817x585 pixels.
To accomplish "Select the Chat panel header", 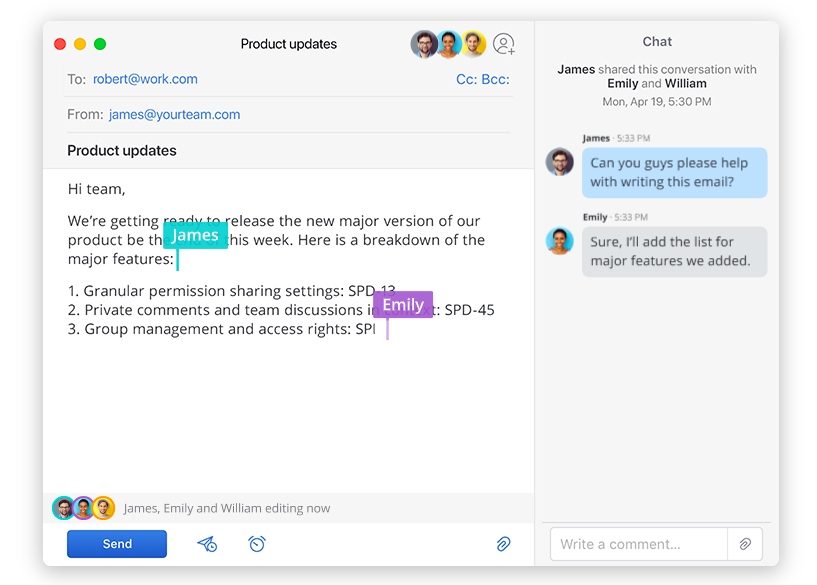I will 656,41.
